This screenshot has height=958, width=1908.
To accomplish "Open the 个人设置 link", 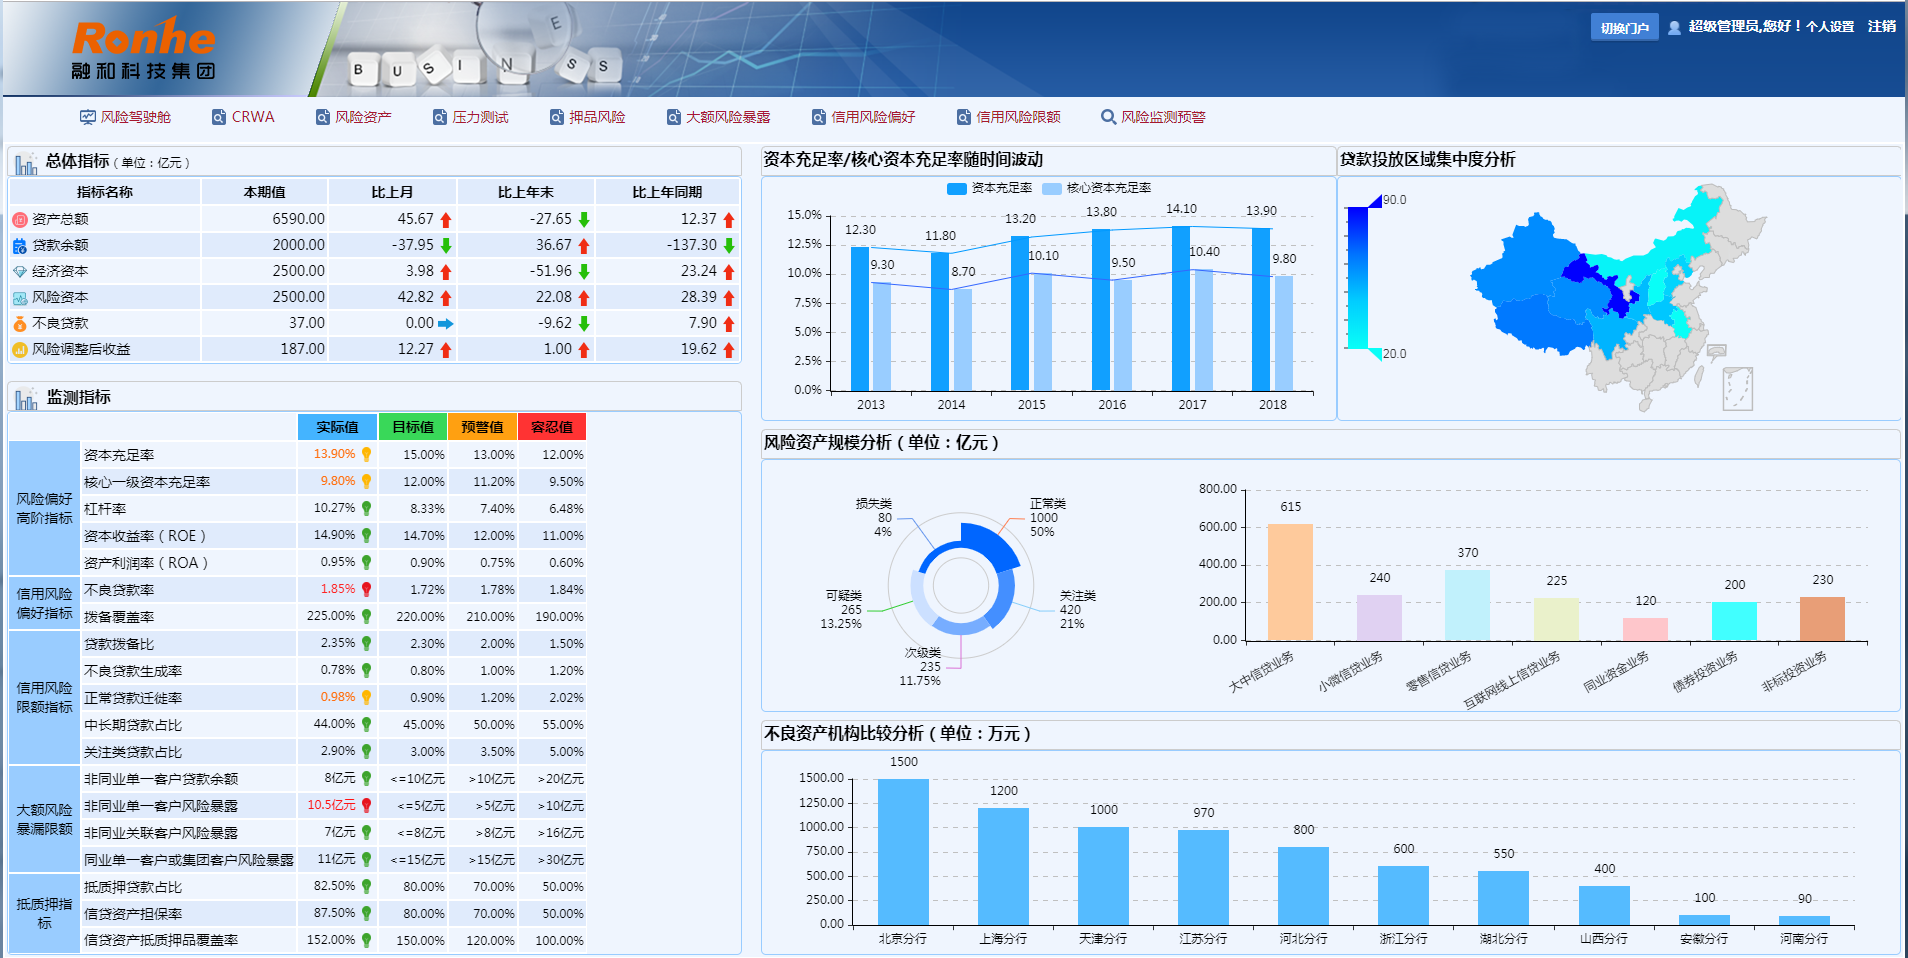I will (1829, 27).
